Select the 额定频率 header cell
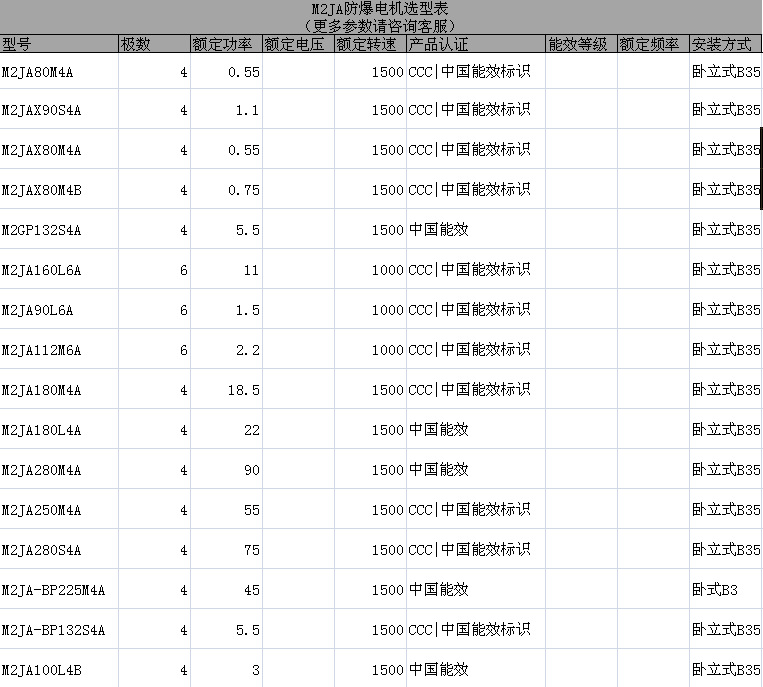This screenshot has height=687, width=763. point(652,45)
